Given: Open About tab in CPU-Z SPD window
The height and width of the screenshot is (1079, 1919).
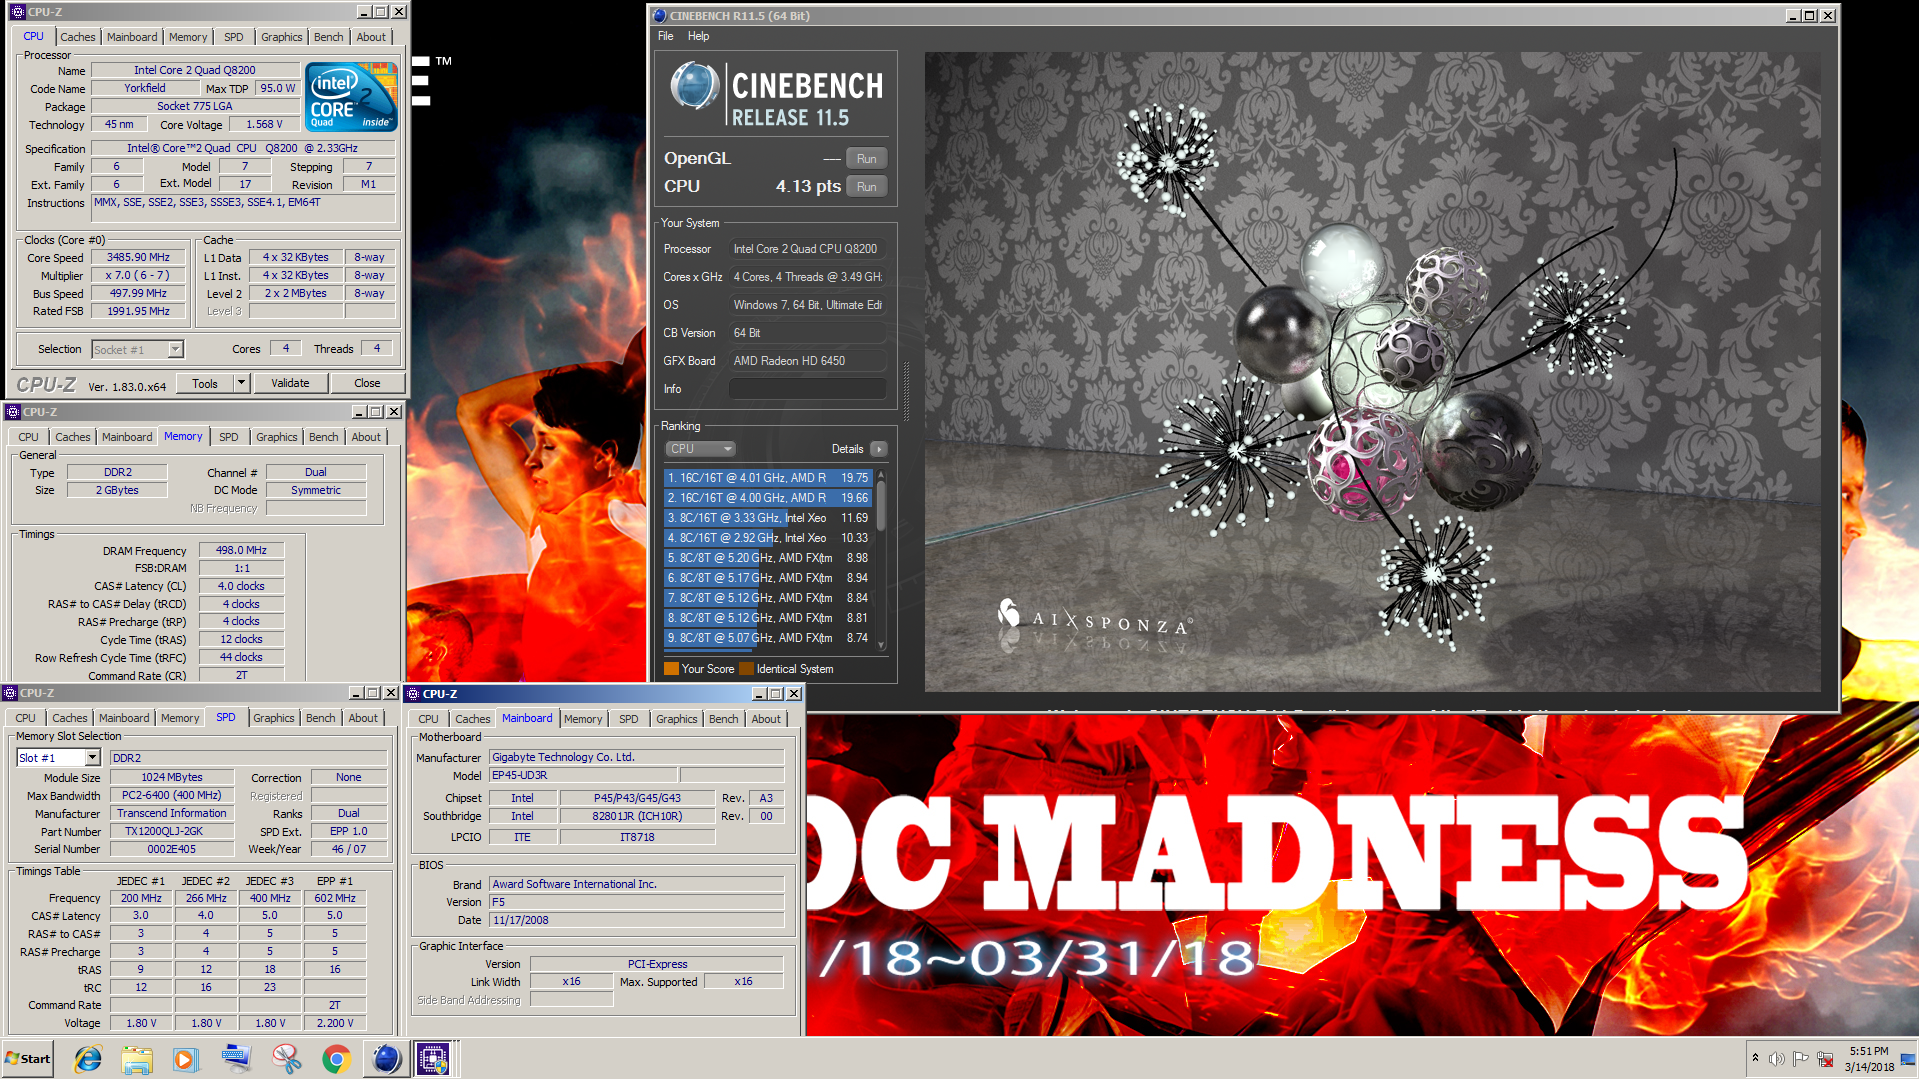Looking at the screenshot, I should click(363, 718).
